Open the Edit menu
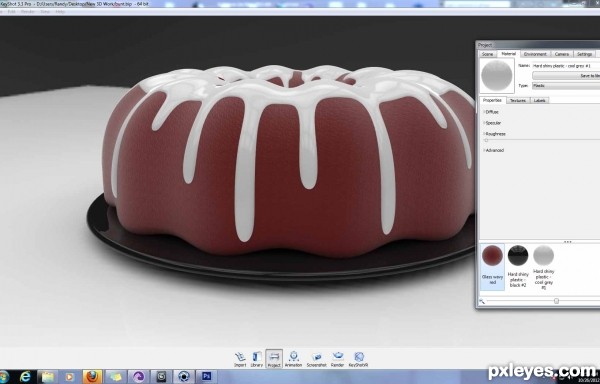Viewport: 600px width, 384px height. 12,12
